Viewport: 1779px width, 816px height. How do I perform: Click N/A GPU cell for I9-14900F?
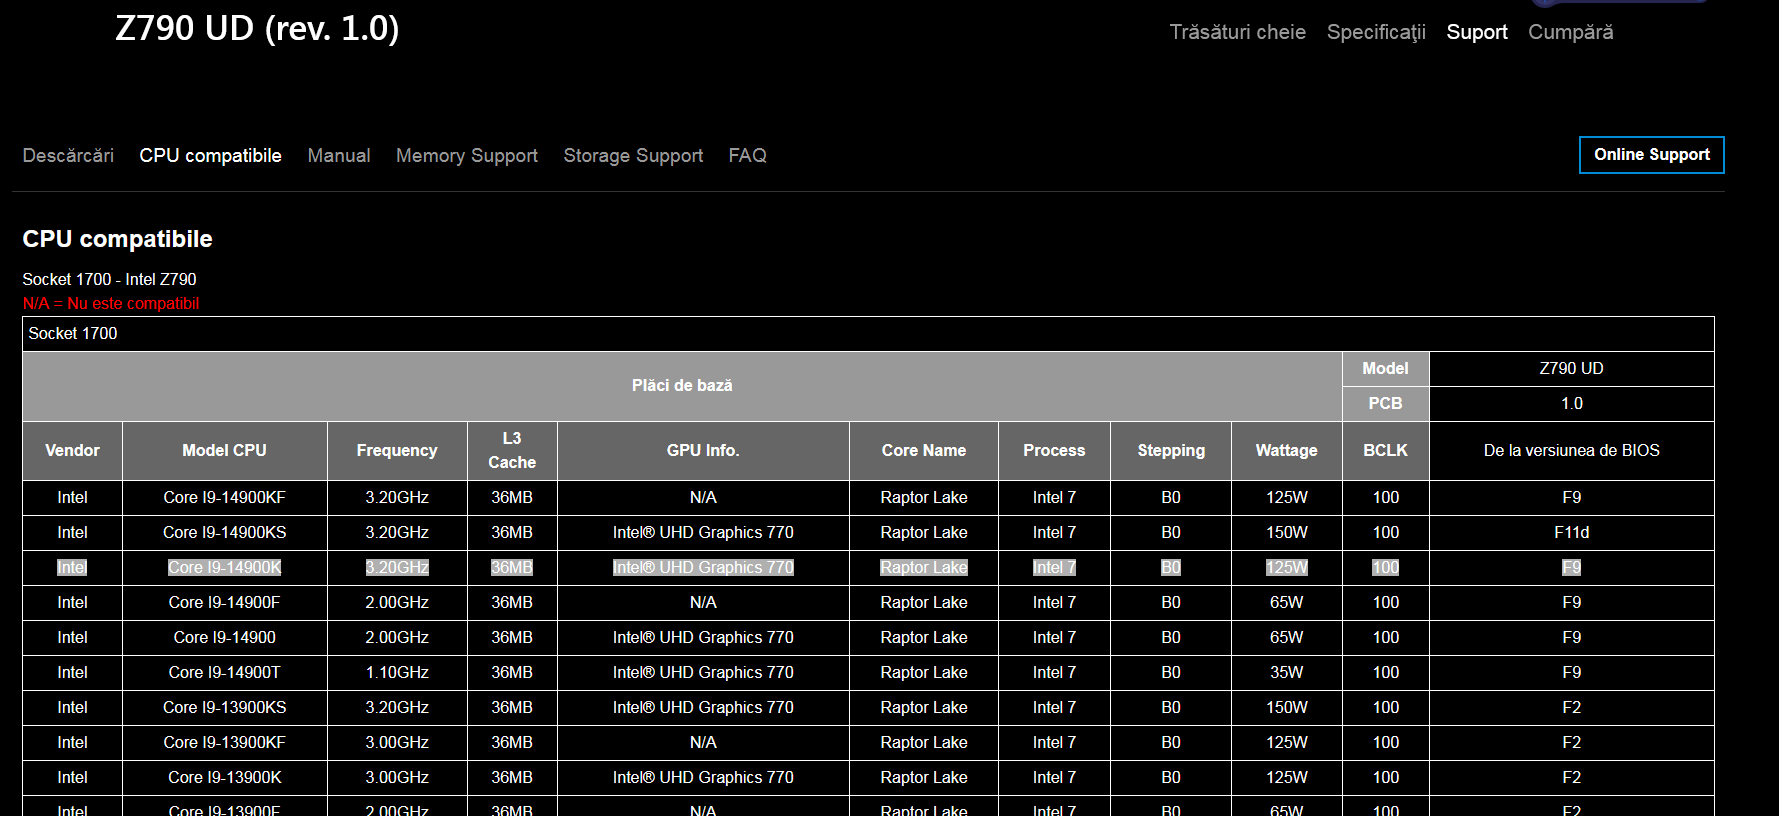click(703, 603)
